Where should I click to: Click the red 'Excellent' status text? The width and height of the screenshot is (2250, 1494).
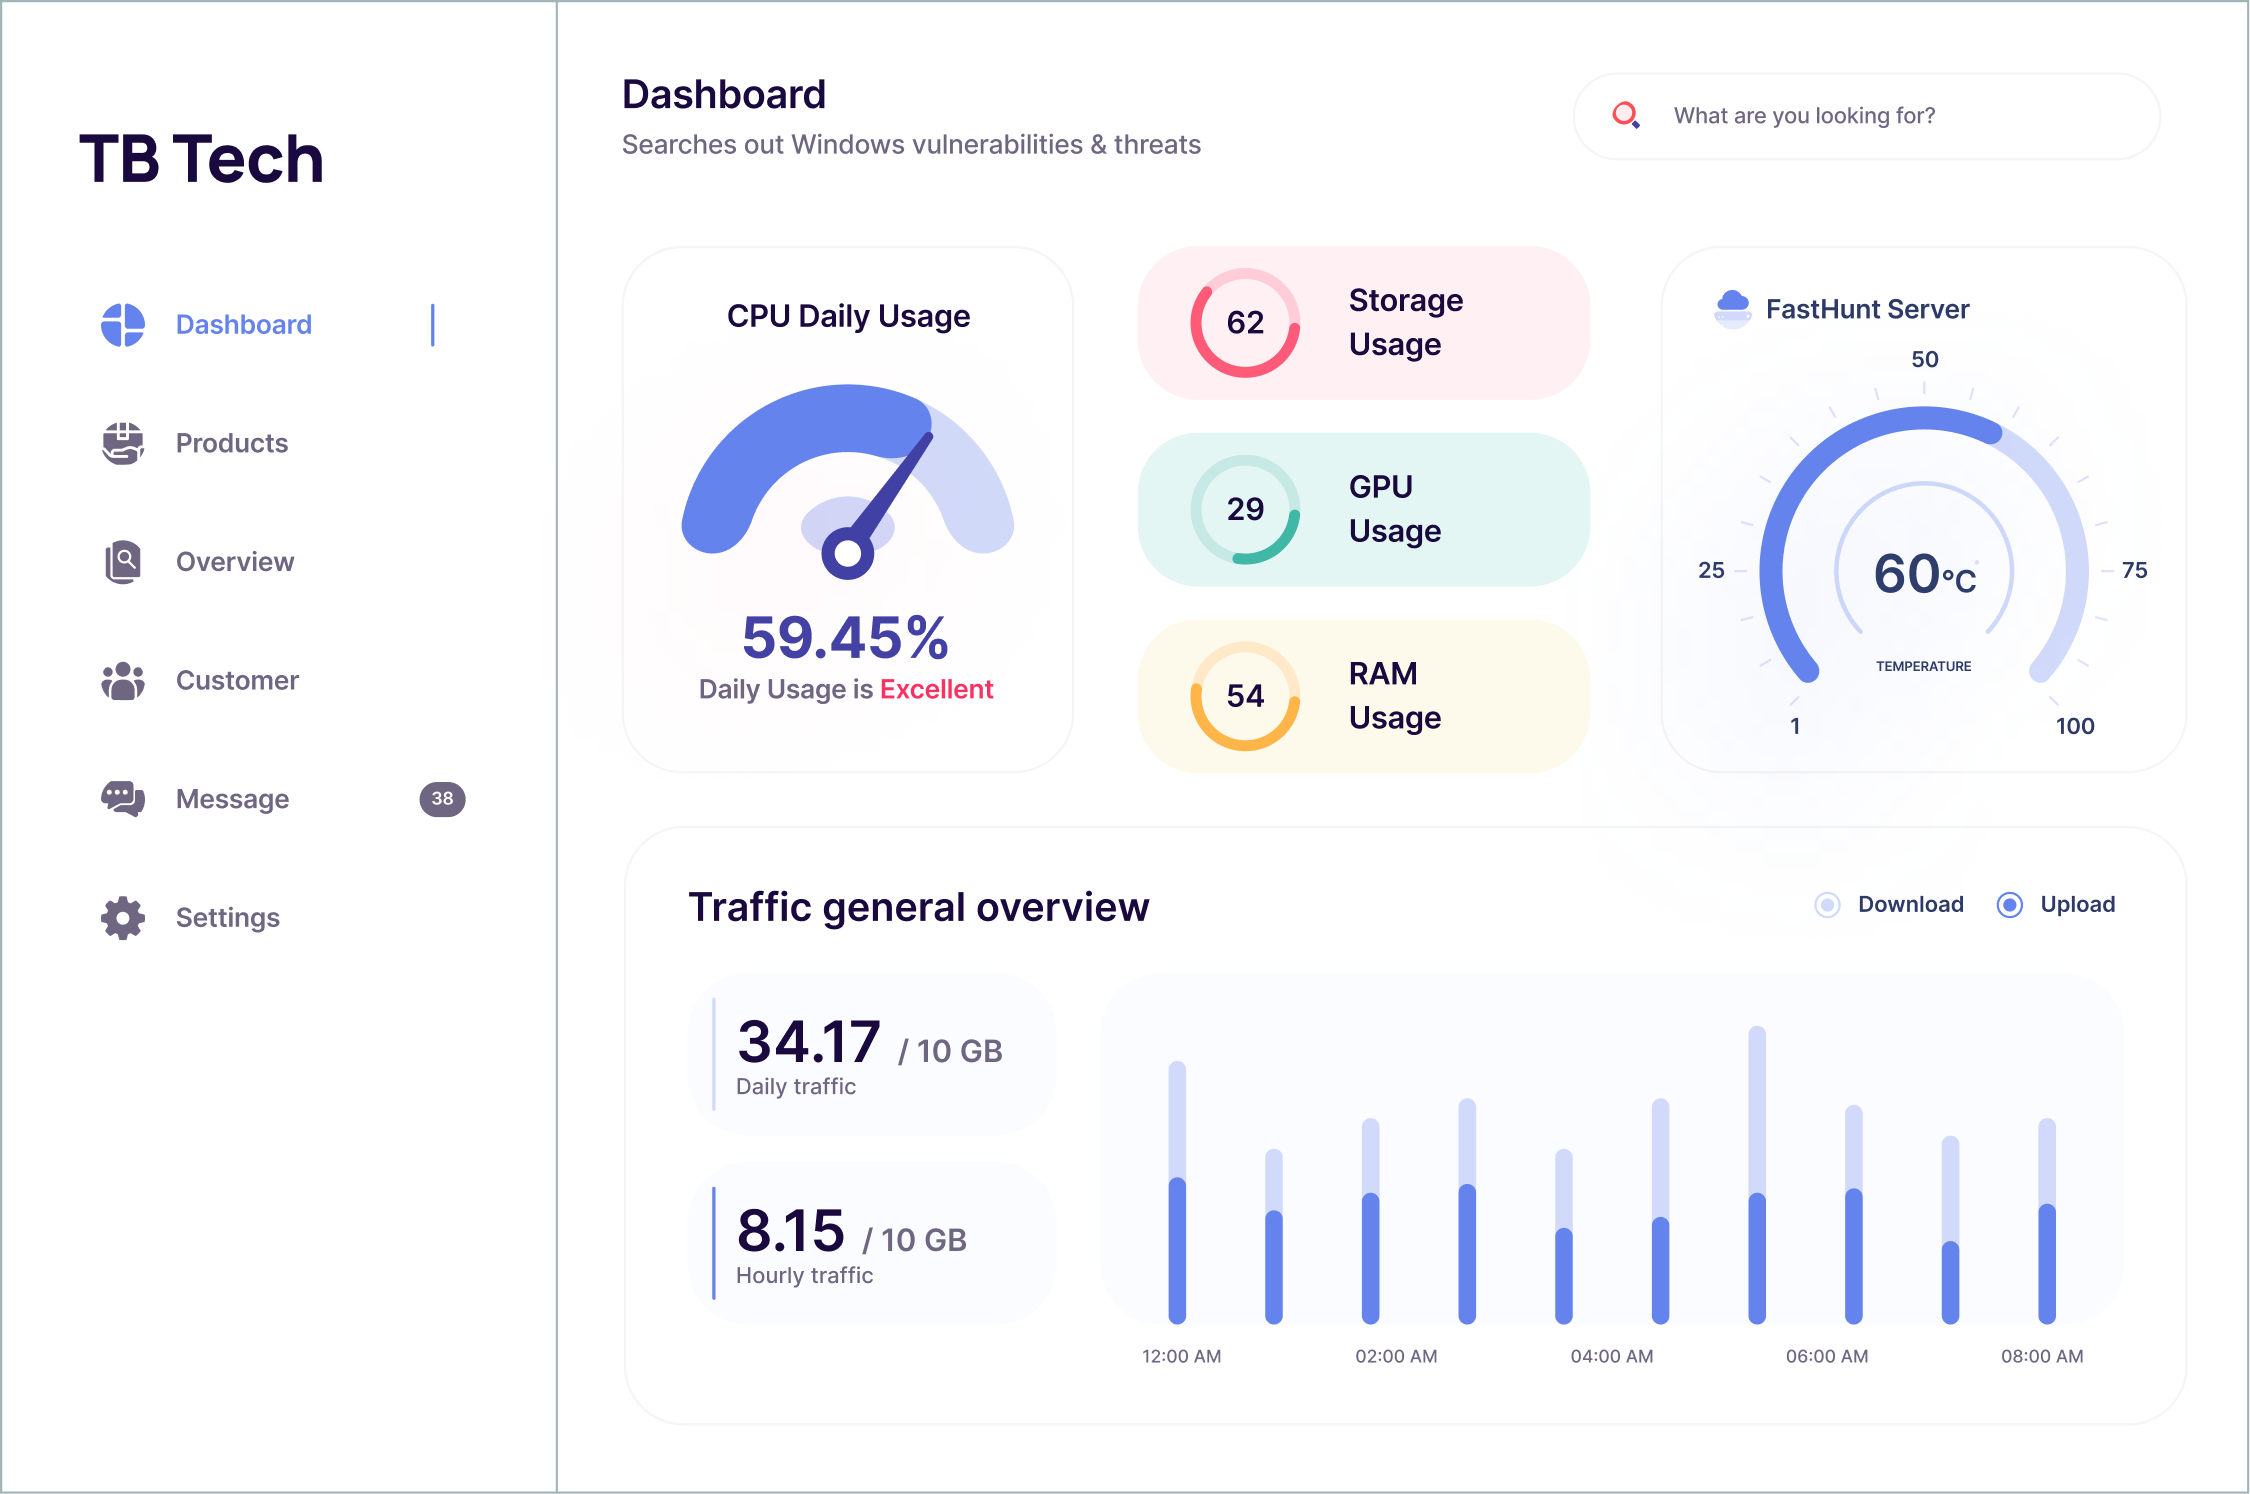(x=936, y=689)
